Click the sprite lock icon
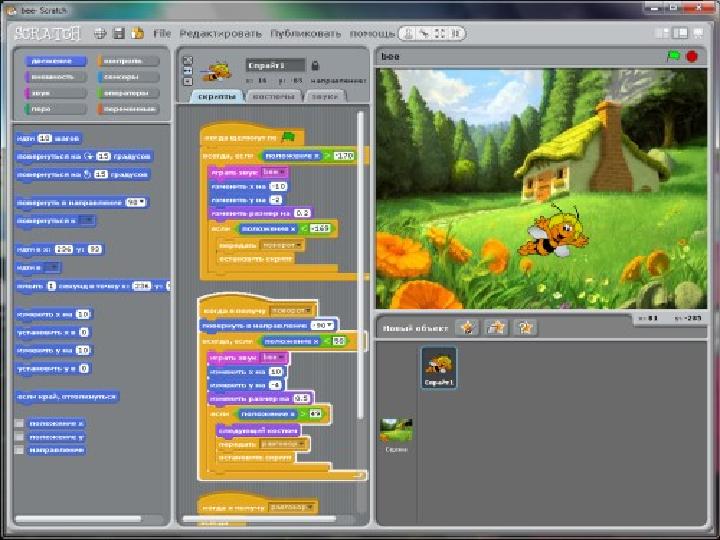Screen dimensions: 720x540 pyautogui.click(x=315, y=65)
